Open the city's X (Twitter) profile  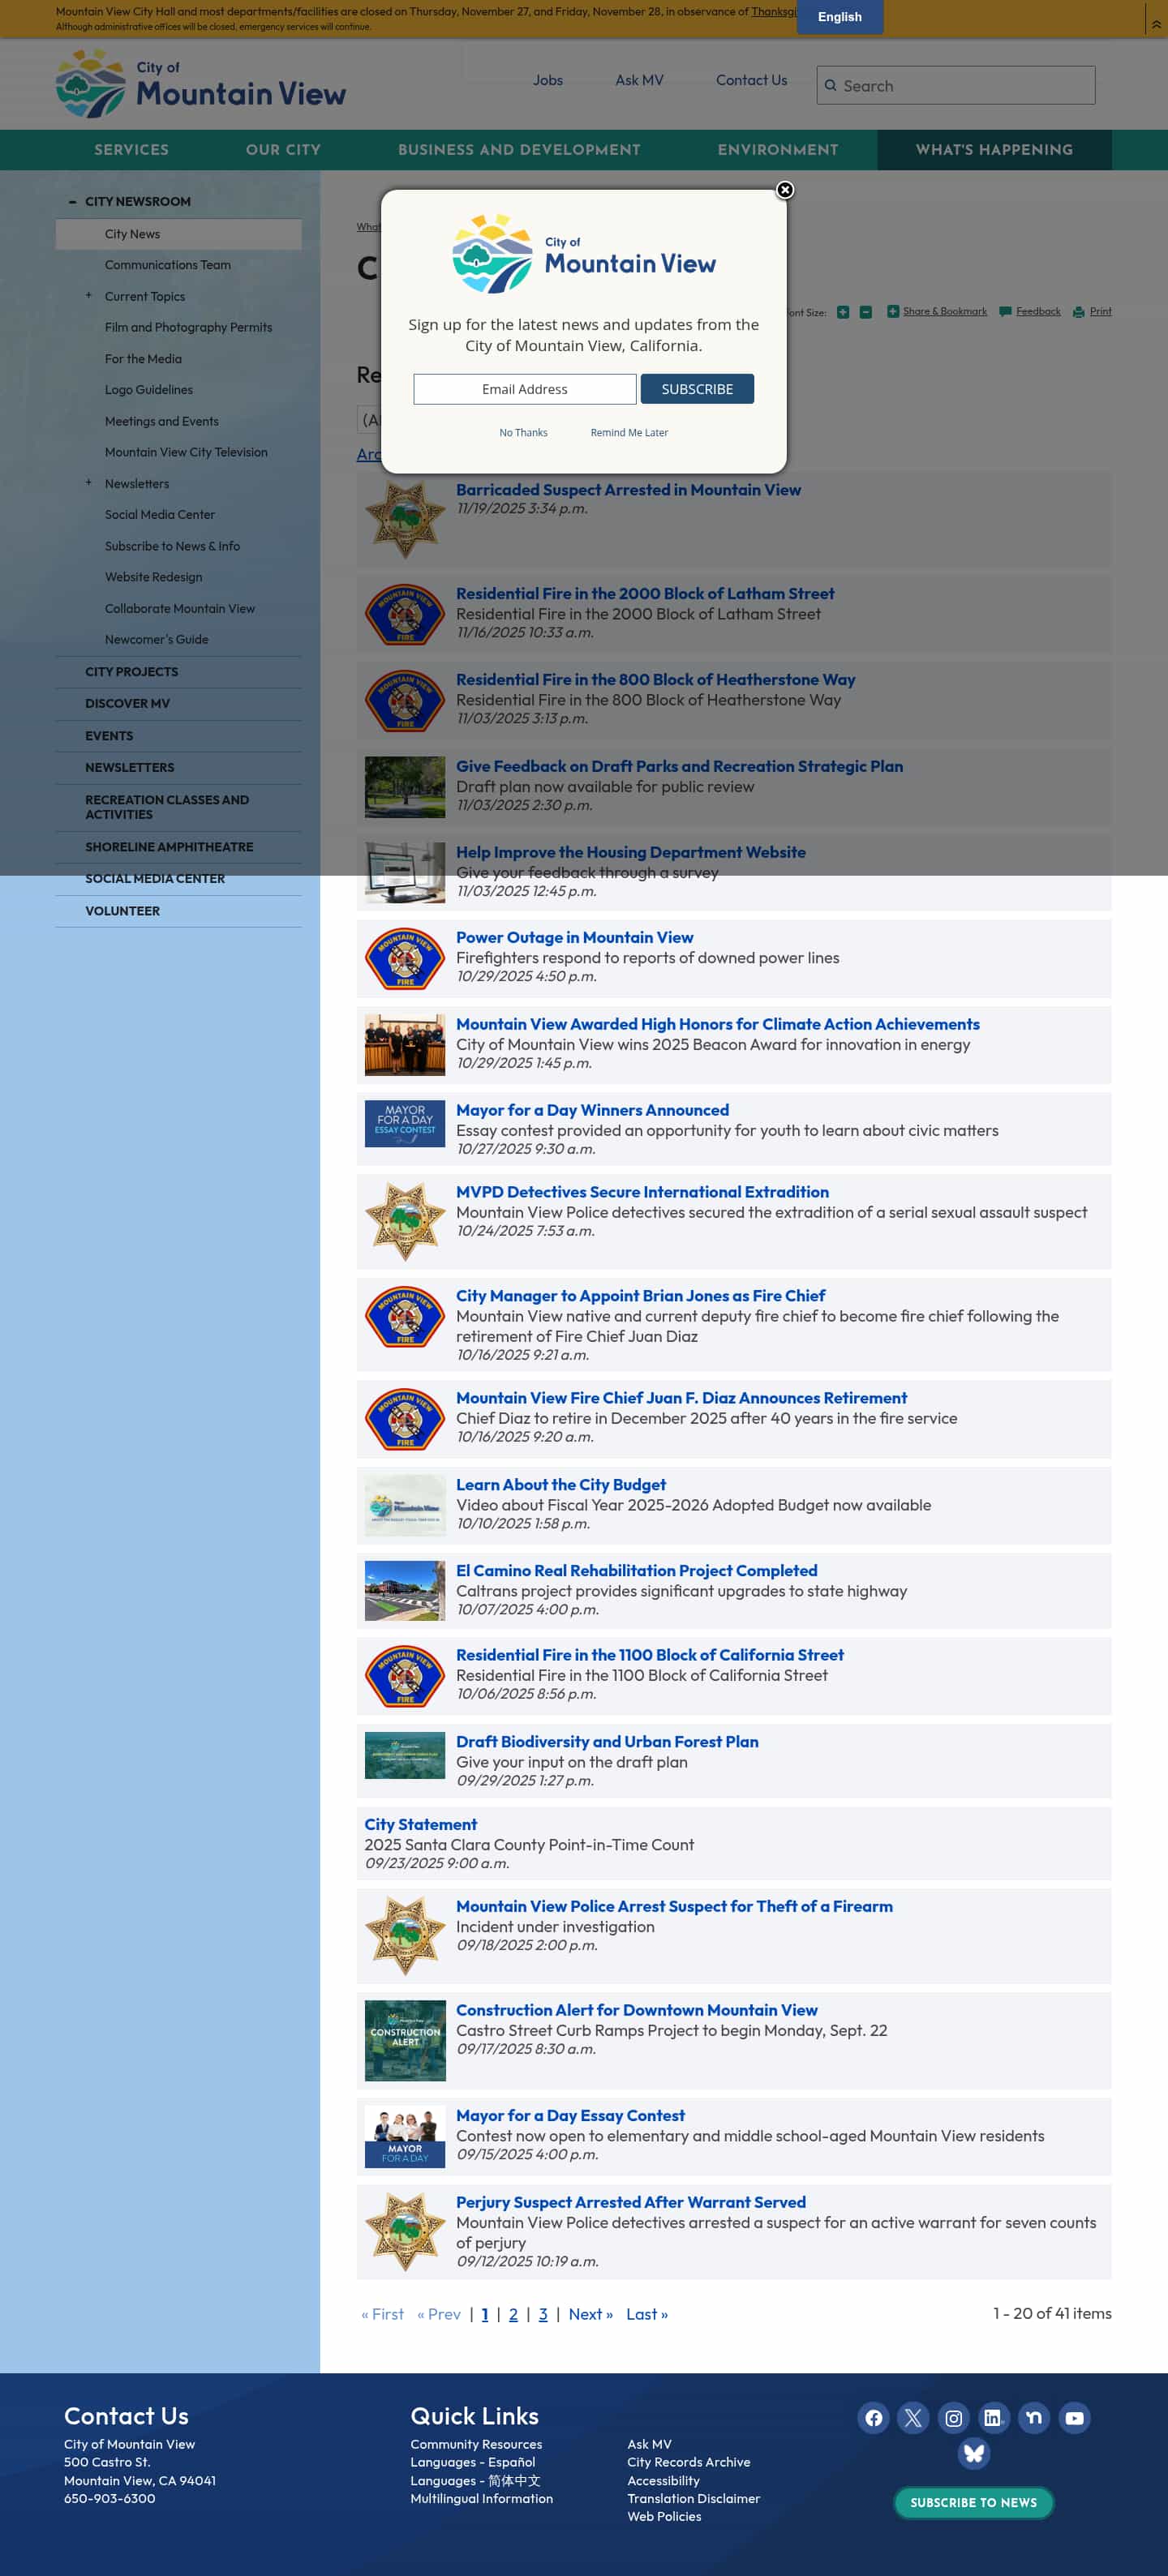click(913, 2417)
